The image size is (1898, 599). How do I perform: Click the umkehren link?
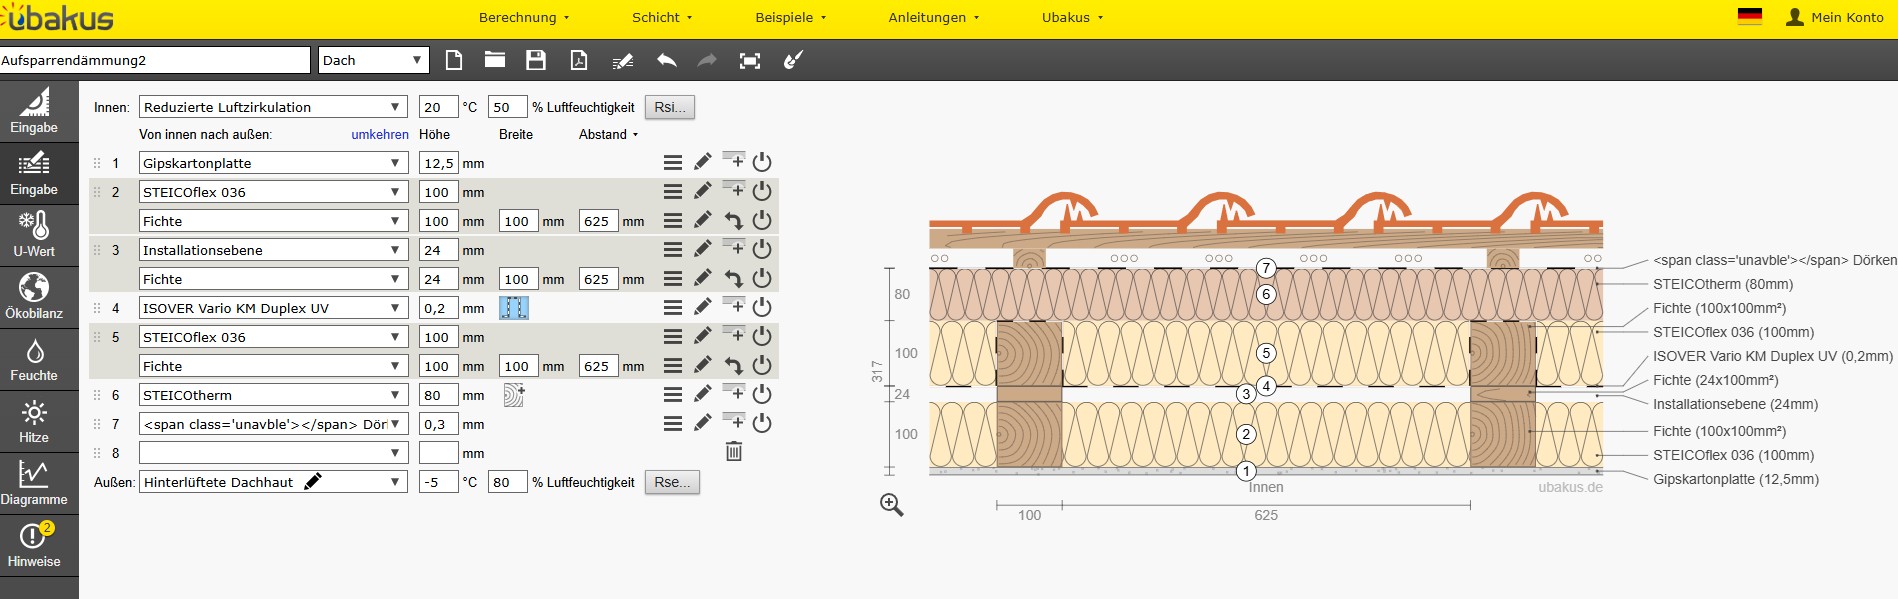[379, 134]
